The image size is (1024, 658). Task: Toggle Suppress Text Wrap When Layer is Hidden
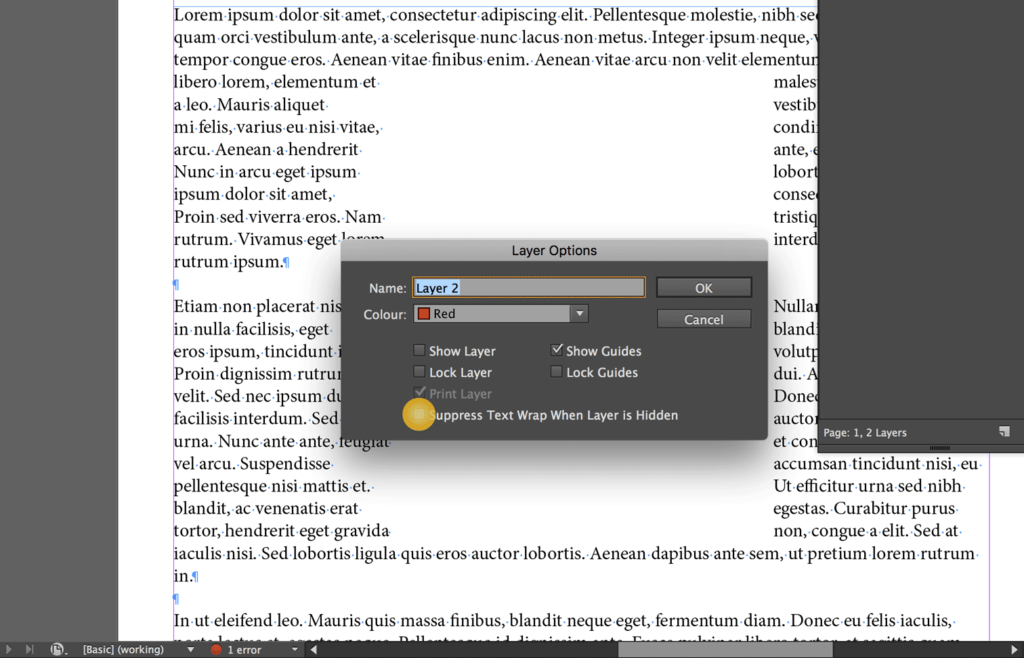coord(419,414)
